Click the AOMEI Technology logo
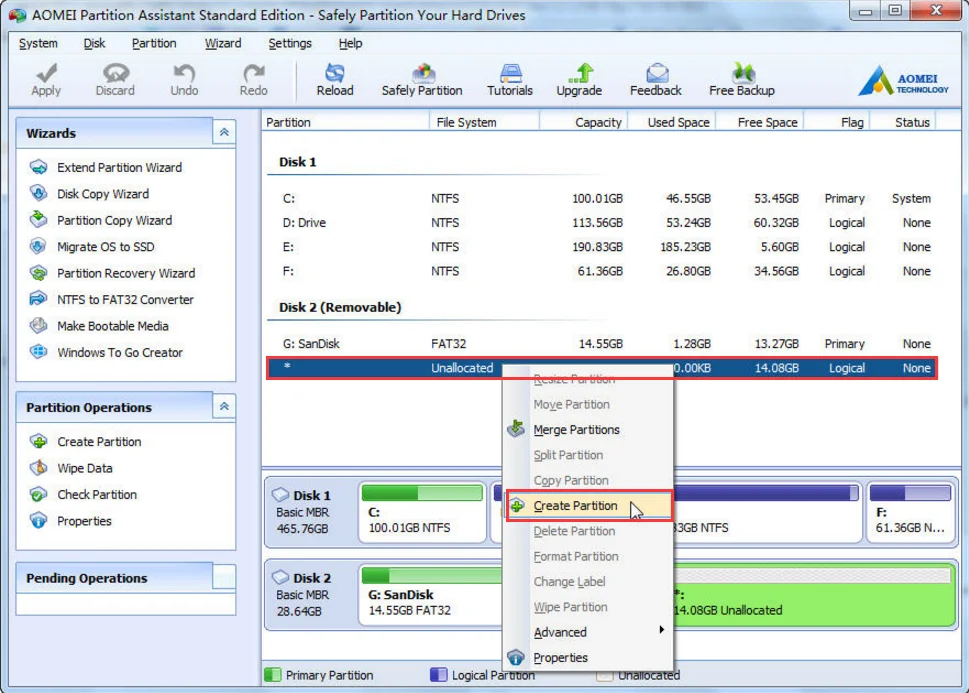Image resolution: width=969 pixels, height=693 pixels. tap(903, 80)
